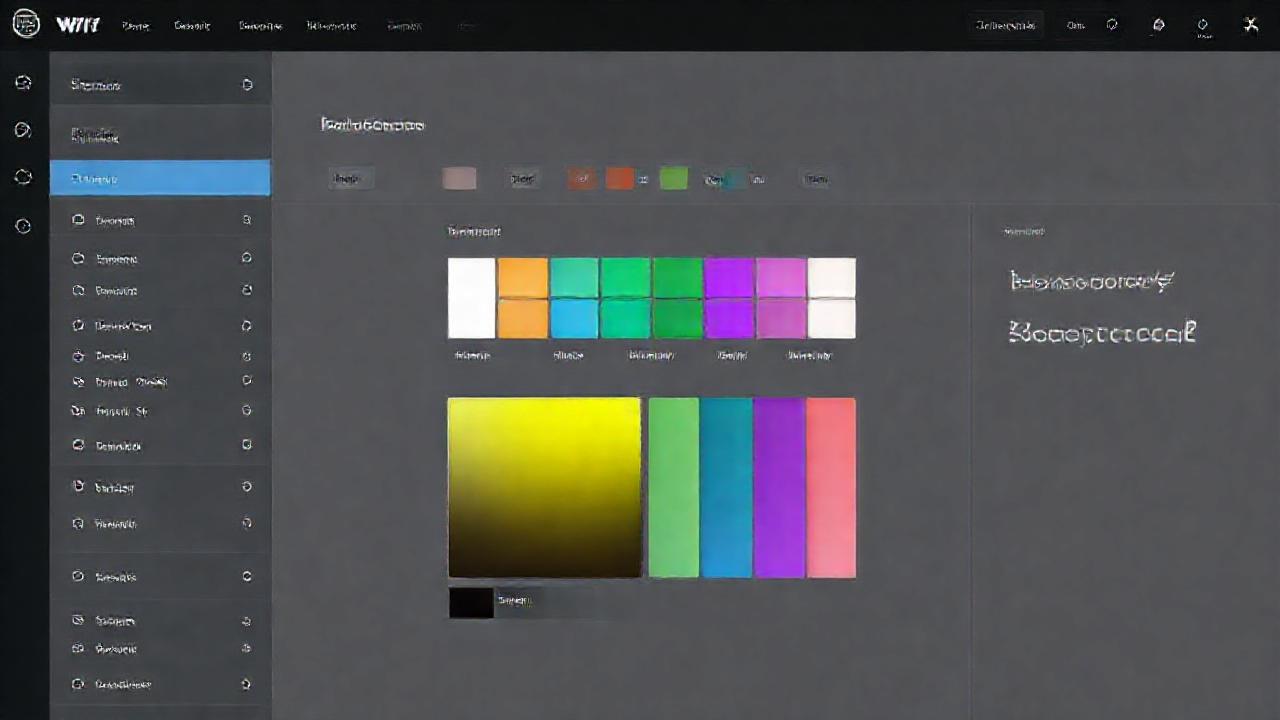Open the bottom icon in the left rail

click(23, 226)
